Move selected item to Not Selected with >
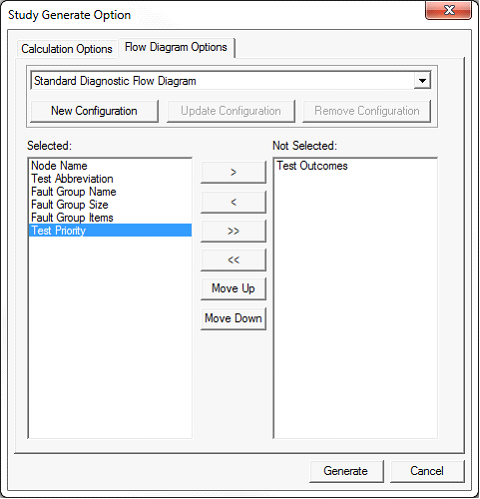The image size is (480, 499). point(233,172)
